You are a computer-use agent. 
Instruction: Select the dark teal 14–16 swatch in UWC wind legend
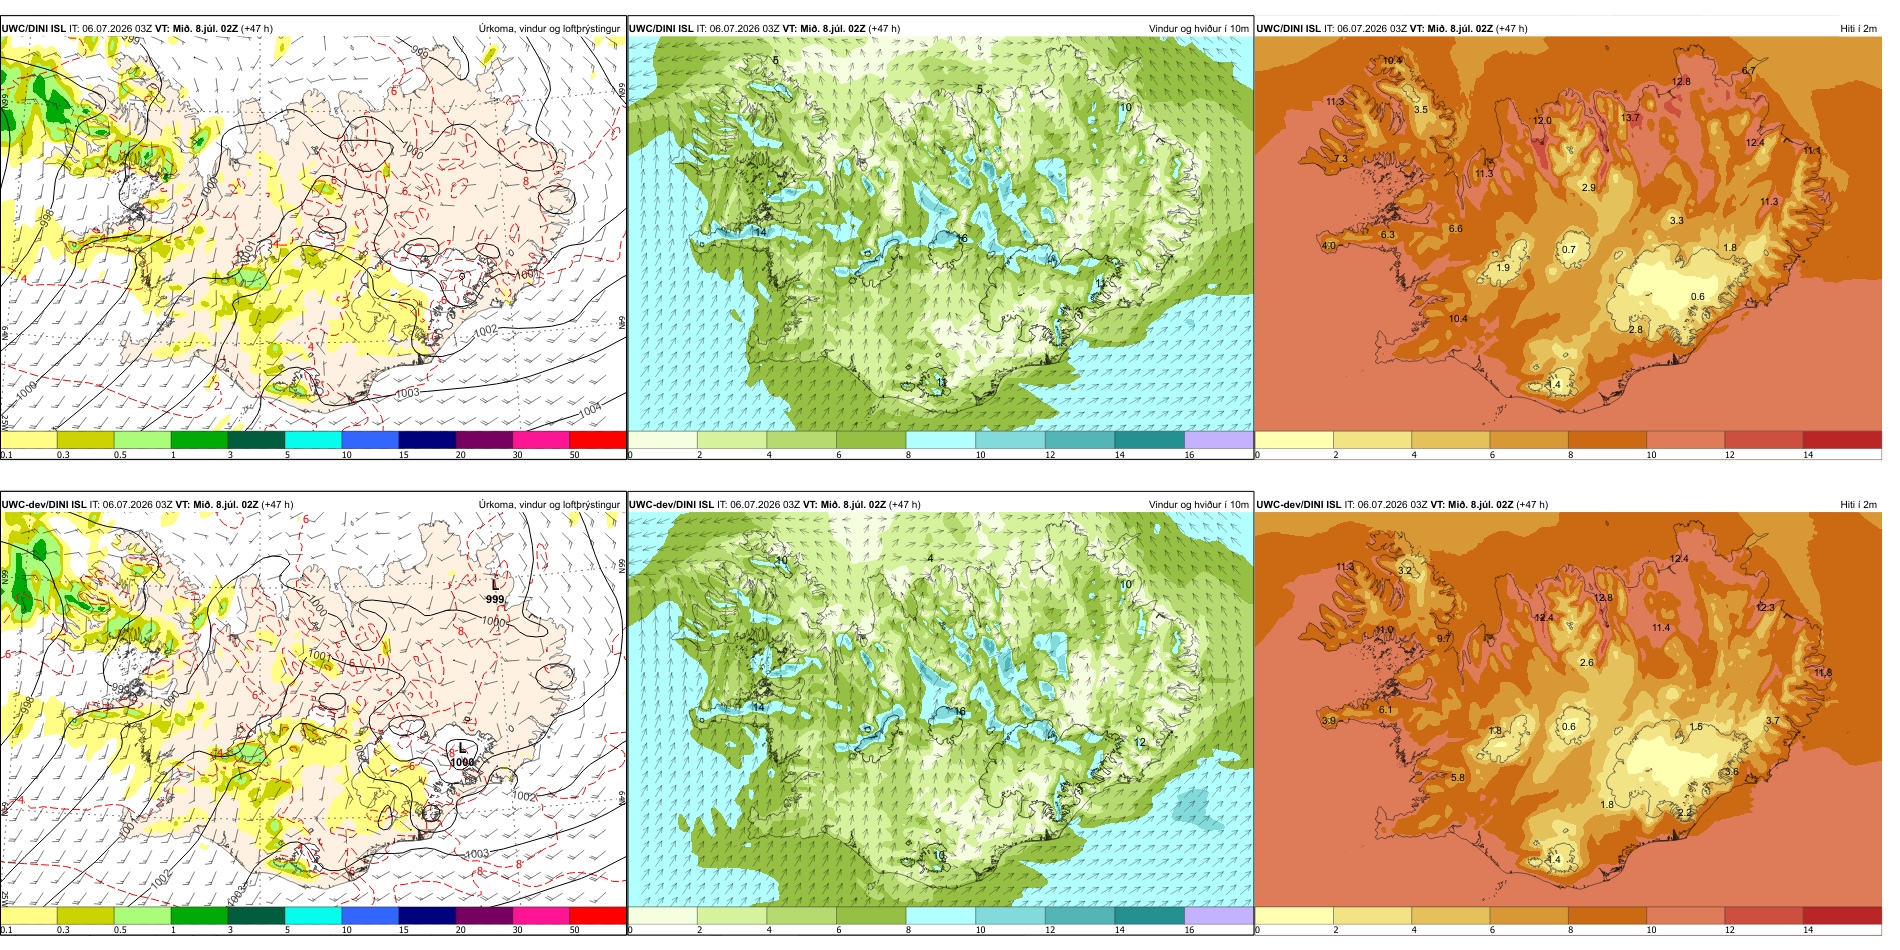pyautogui.click(x=1149, y=440)
